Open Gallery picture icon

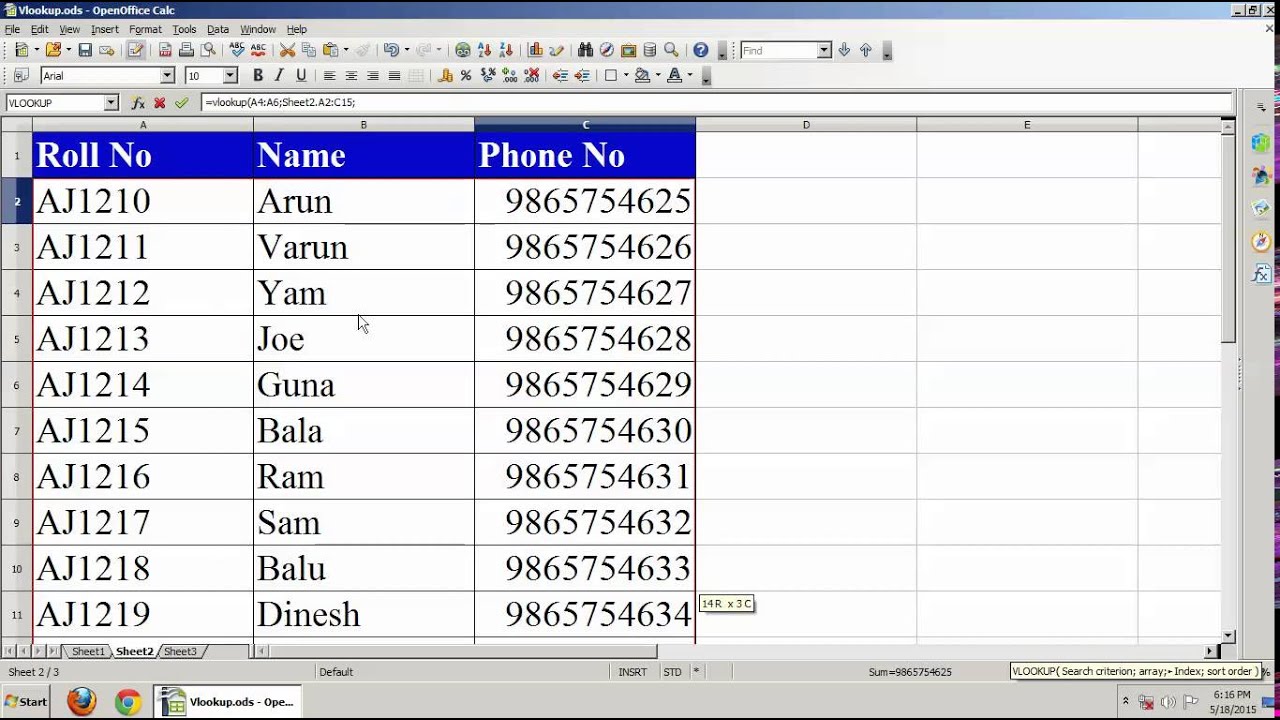(628, 50)
